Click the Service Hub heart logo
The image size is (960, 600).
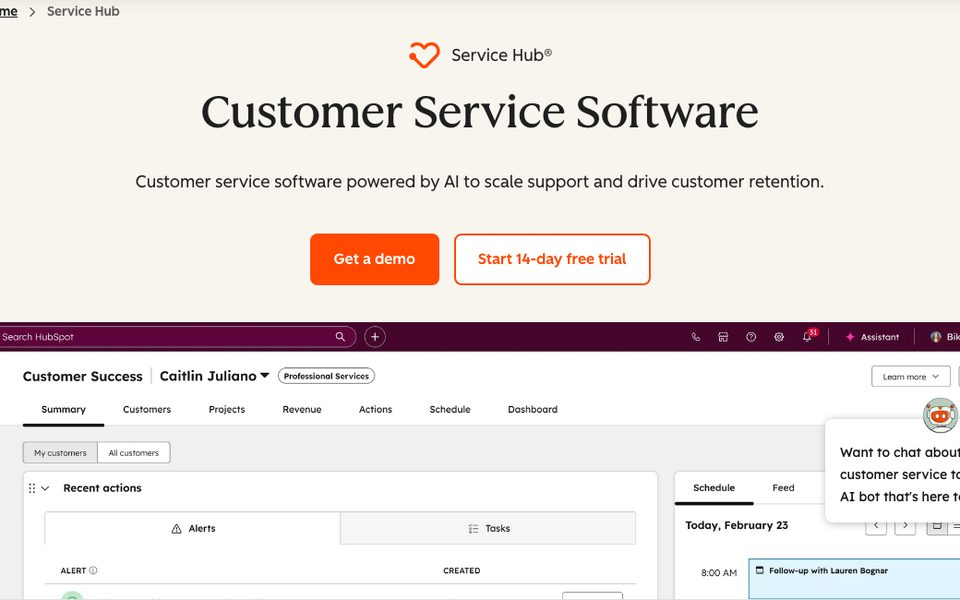click(x=424, y=55)
